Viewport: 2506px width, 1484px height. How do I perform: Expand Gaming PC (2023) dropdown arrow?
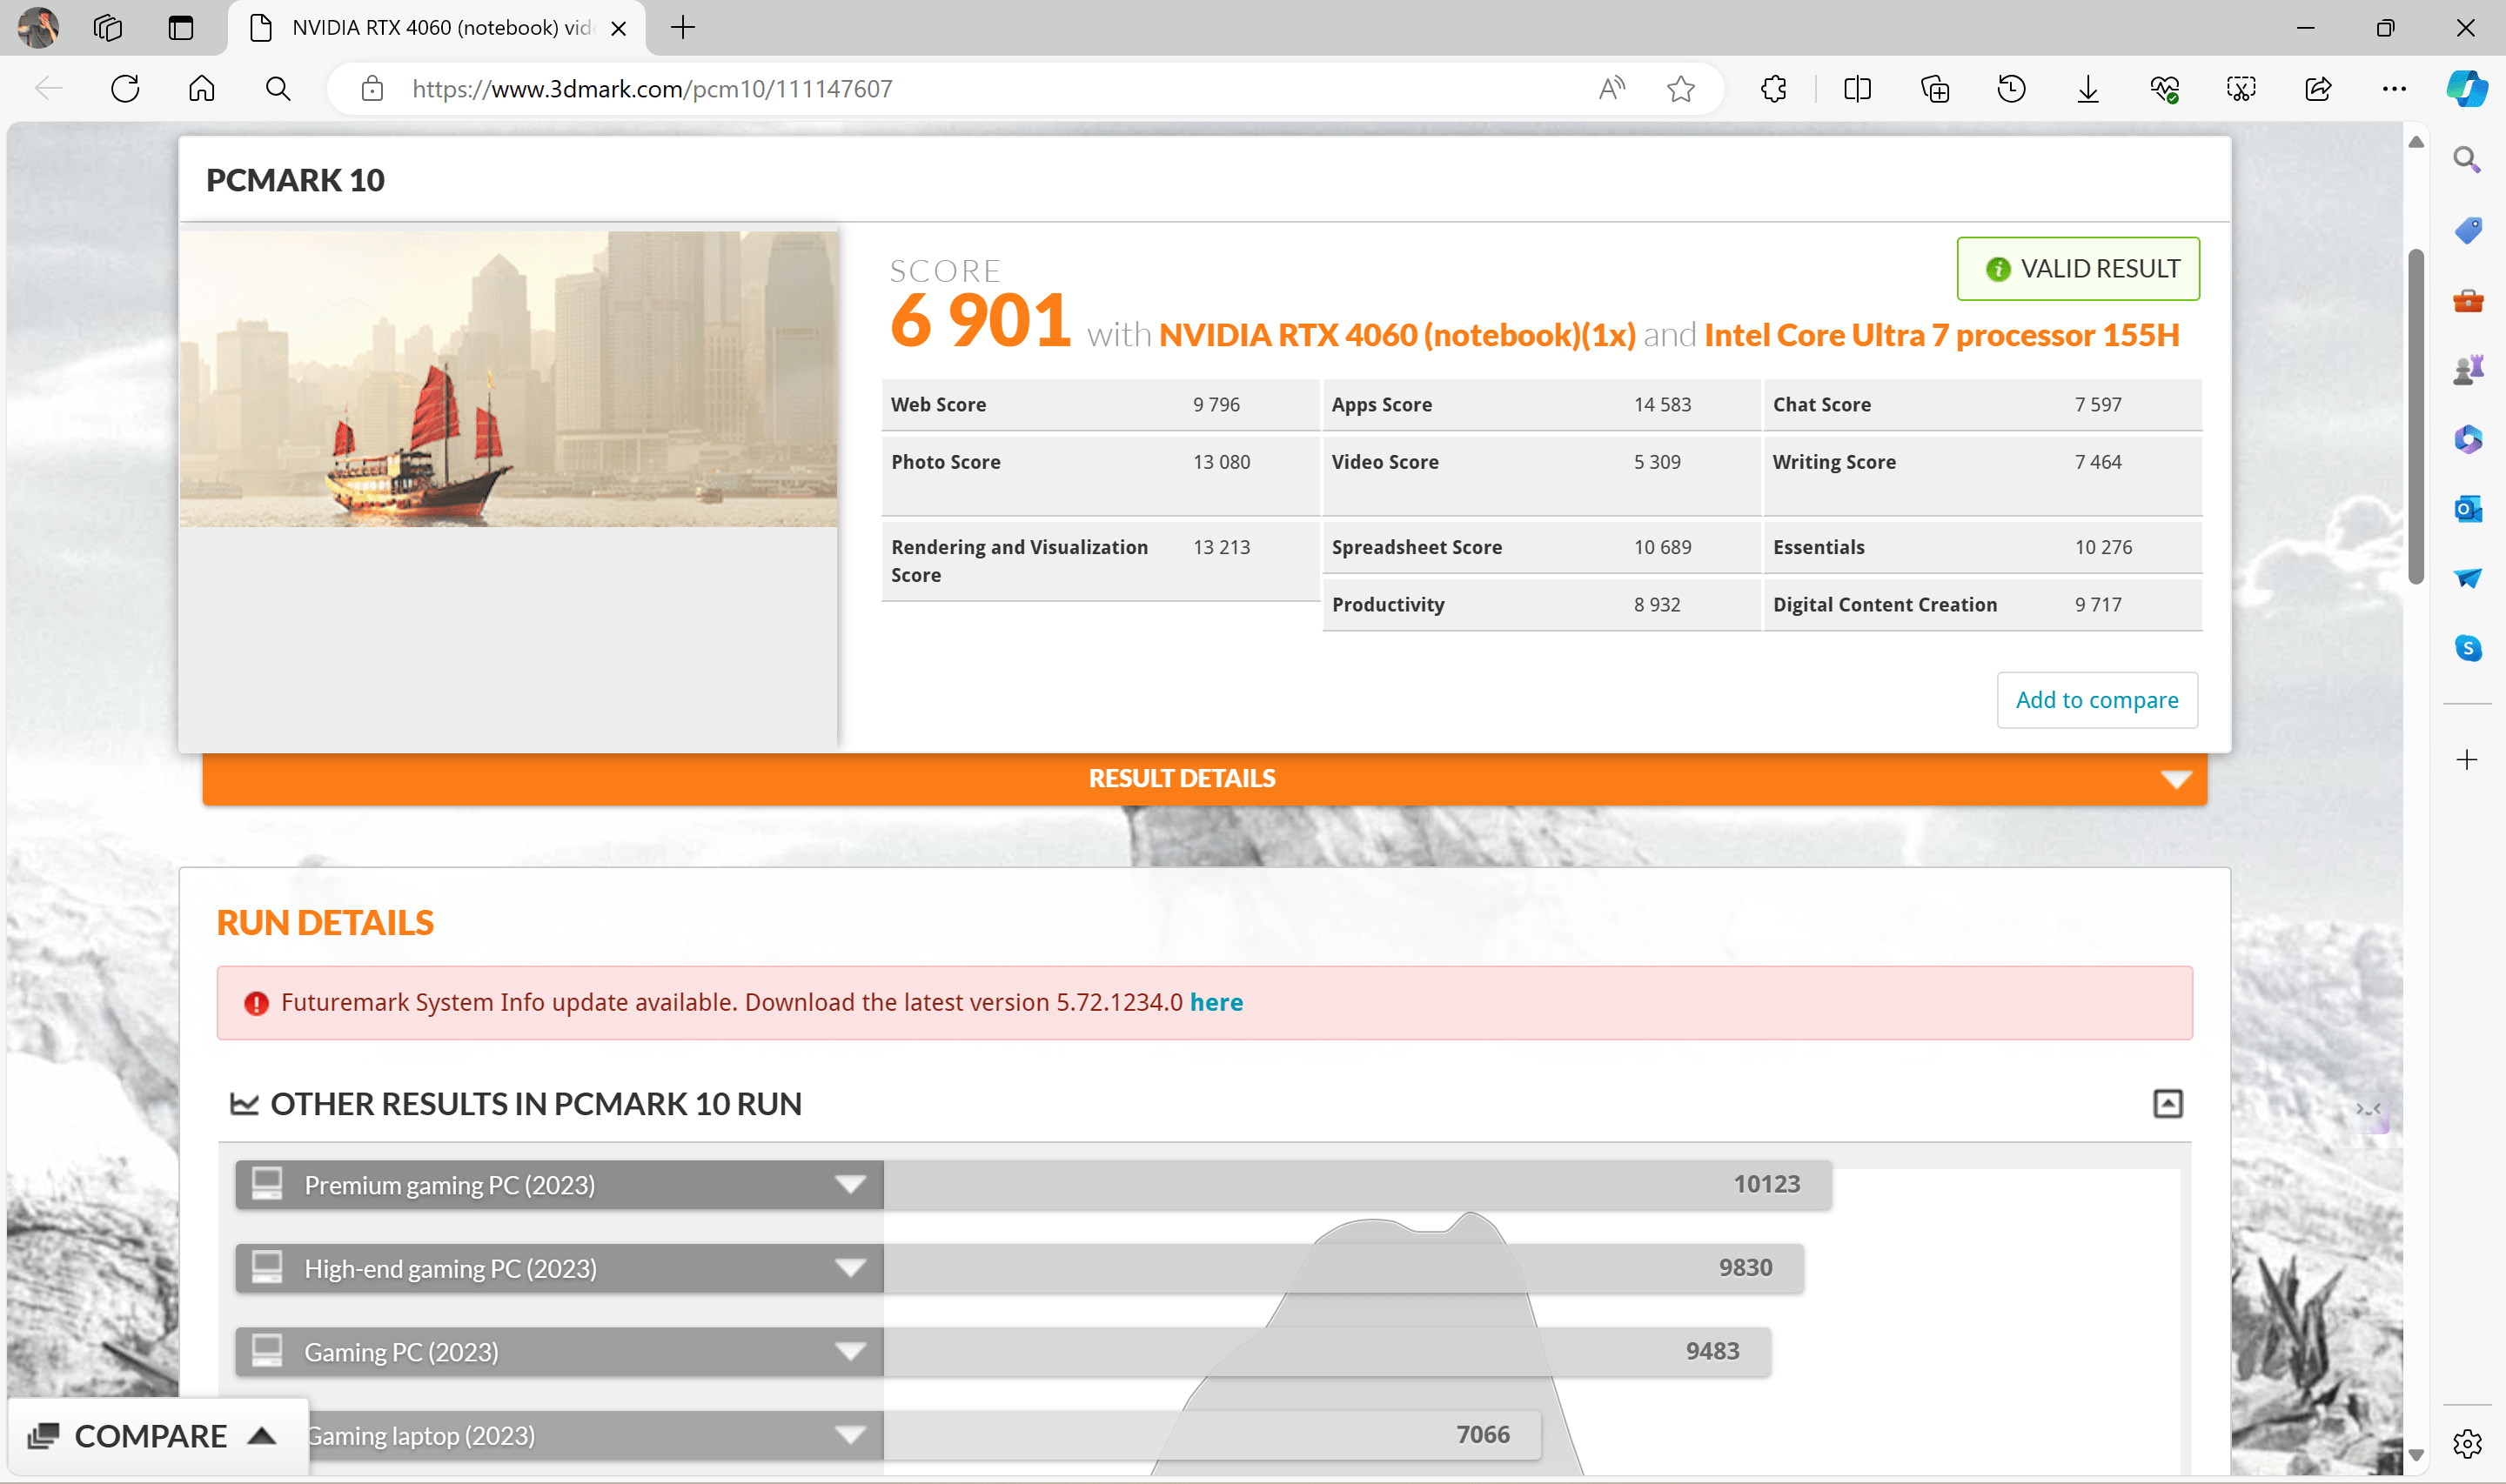coord(850,1352)
